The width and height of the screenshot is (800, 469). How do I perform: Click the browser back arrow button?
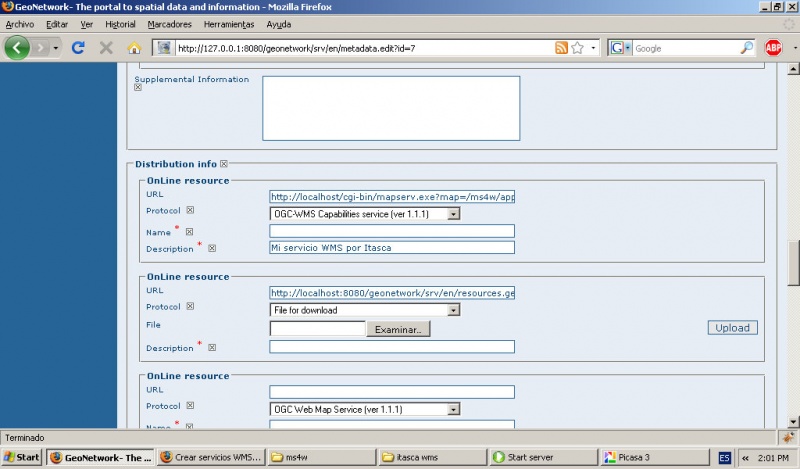click(x=18, y=47)
